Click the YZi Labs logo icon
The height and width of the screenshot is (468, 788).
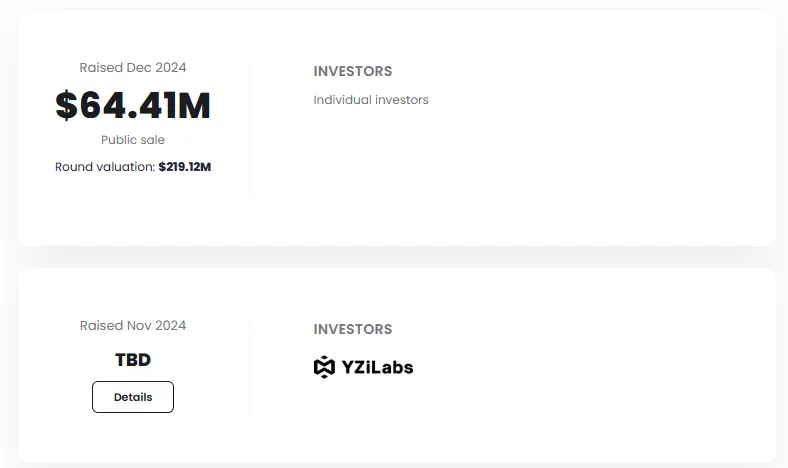point(324,367)
